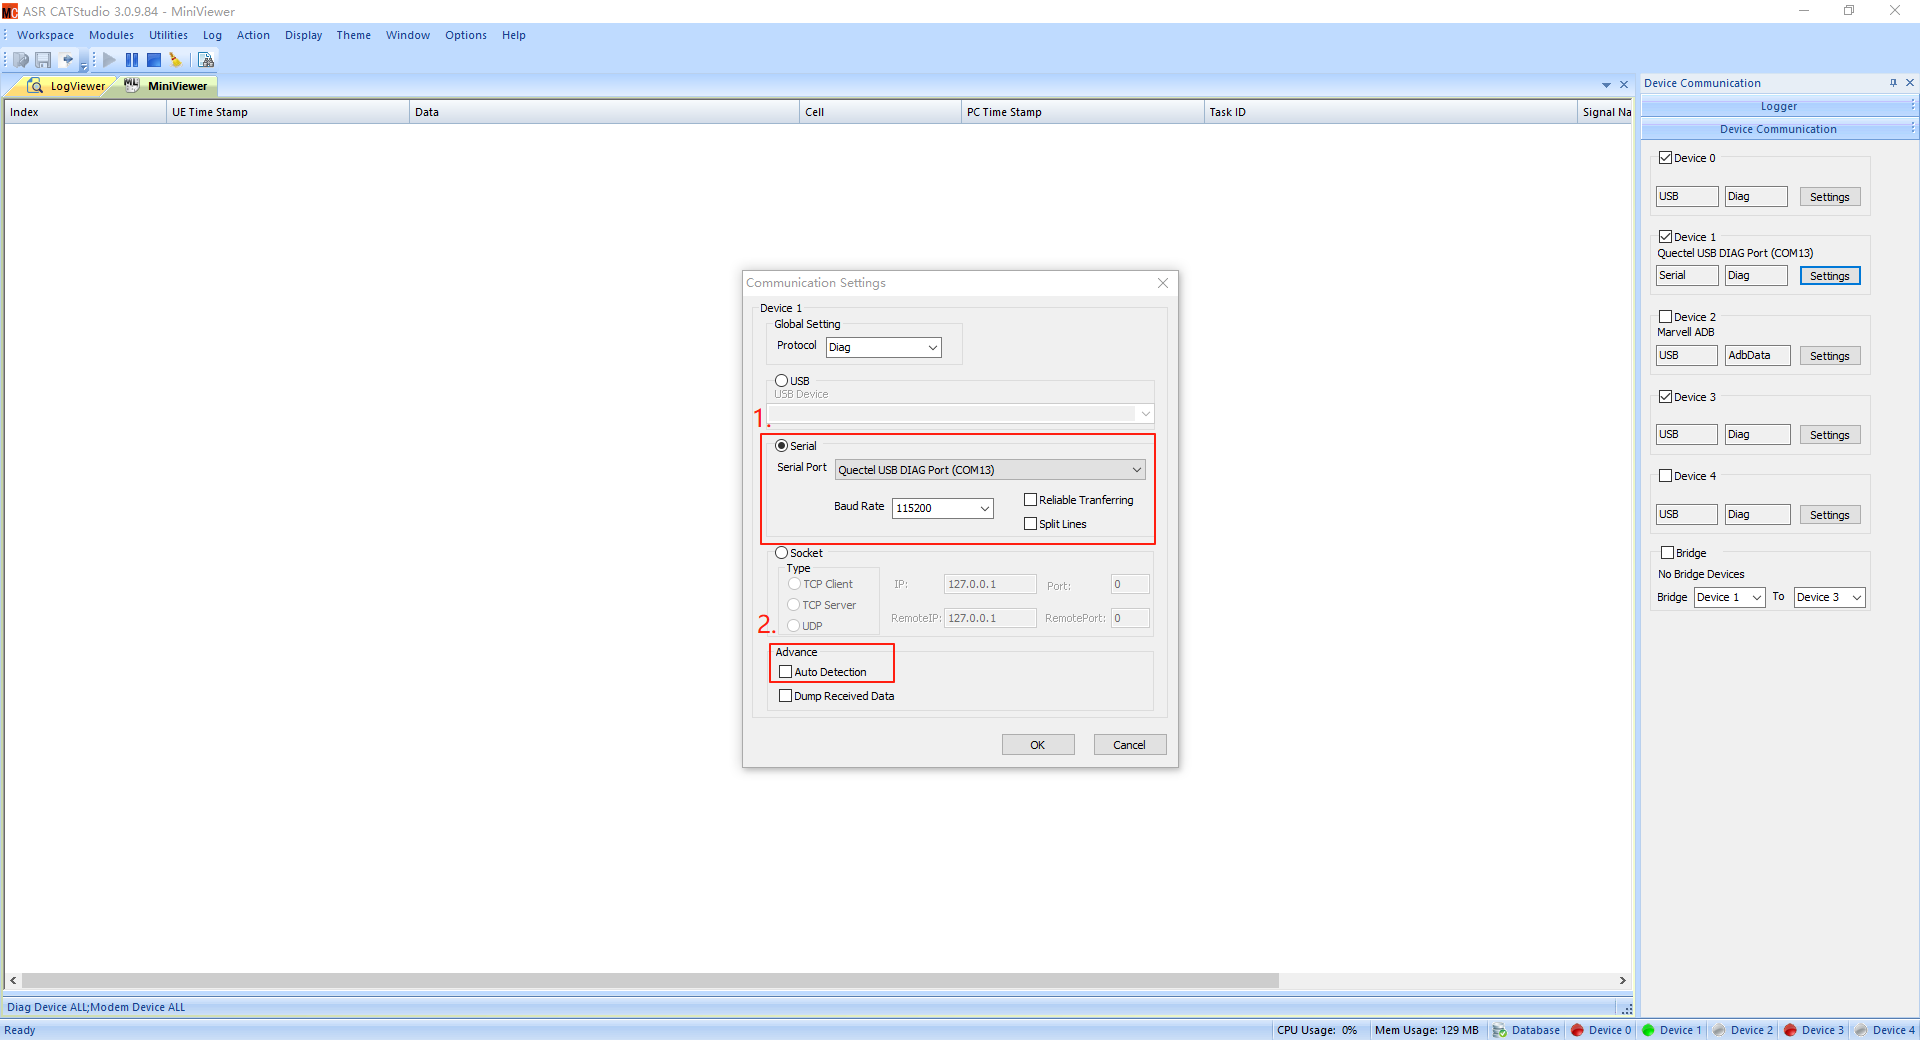Screen dimensions: 1920x1040
Task: Select the Serial radio button
Action: pyautogui.click(x=782, y=446)
